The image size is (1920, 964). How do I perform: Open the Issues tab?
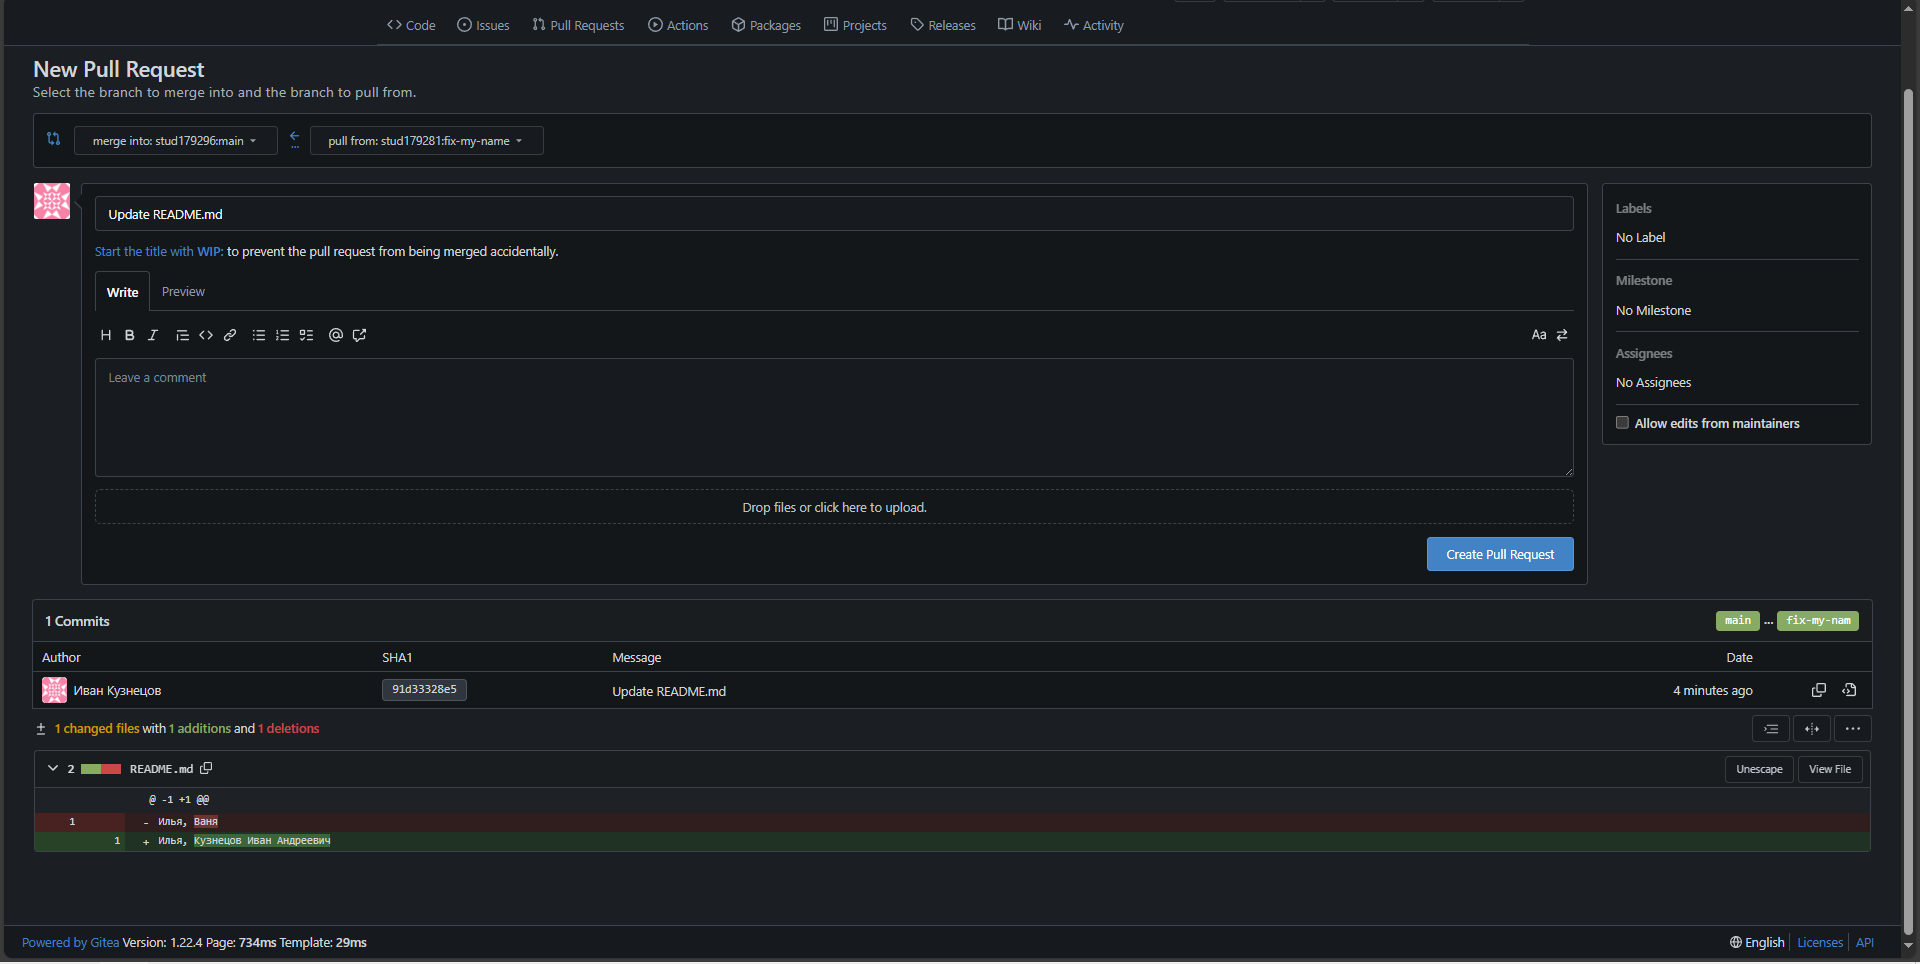(483, 25)
